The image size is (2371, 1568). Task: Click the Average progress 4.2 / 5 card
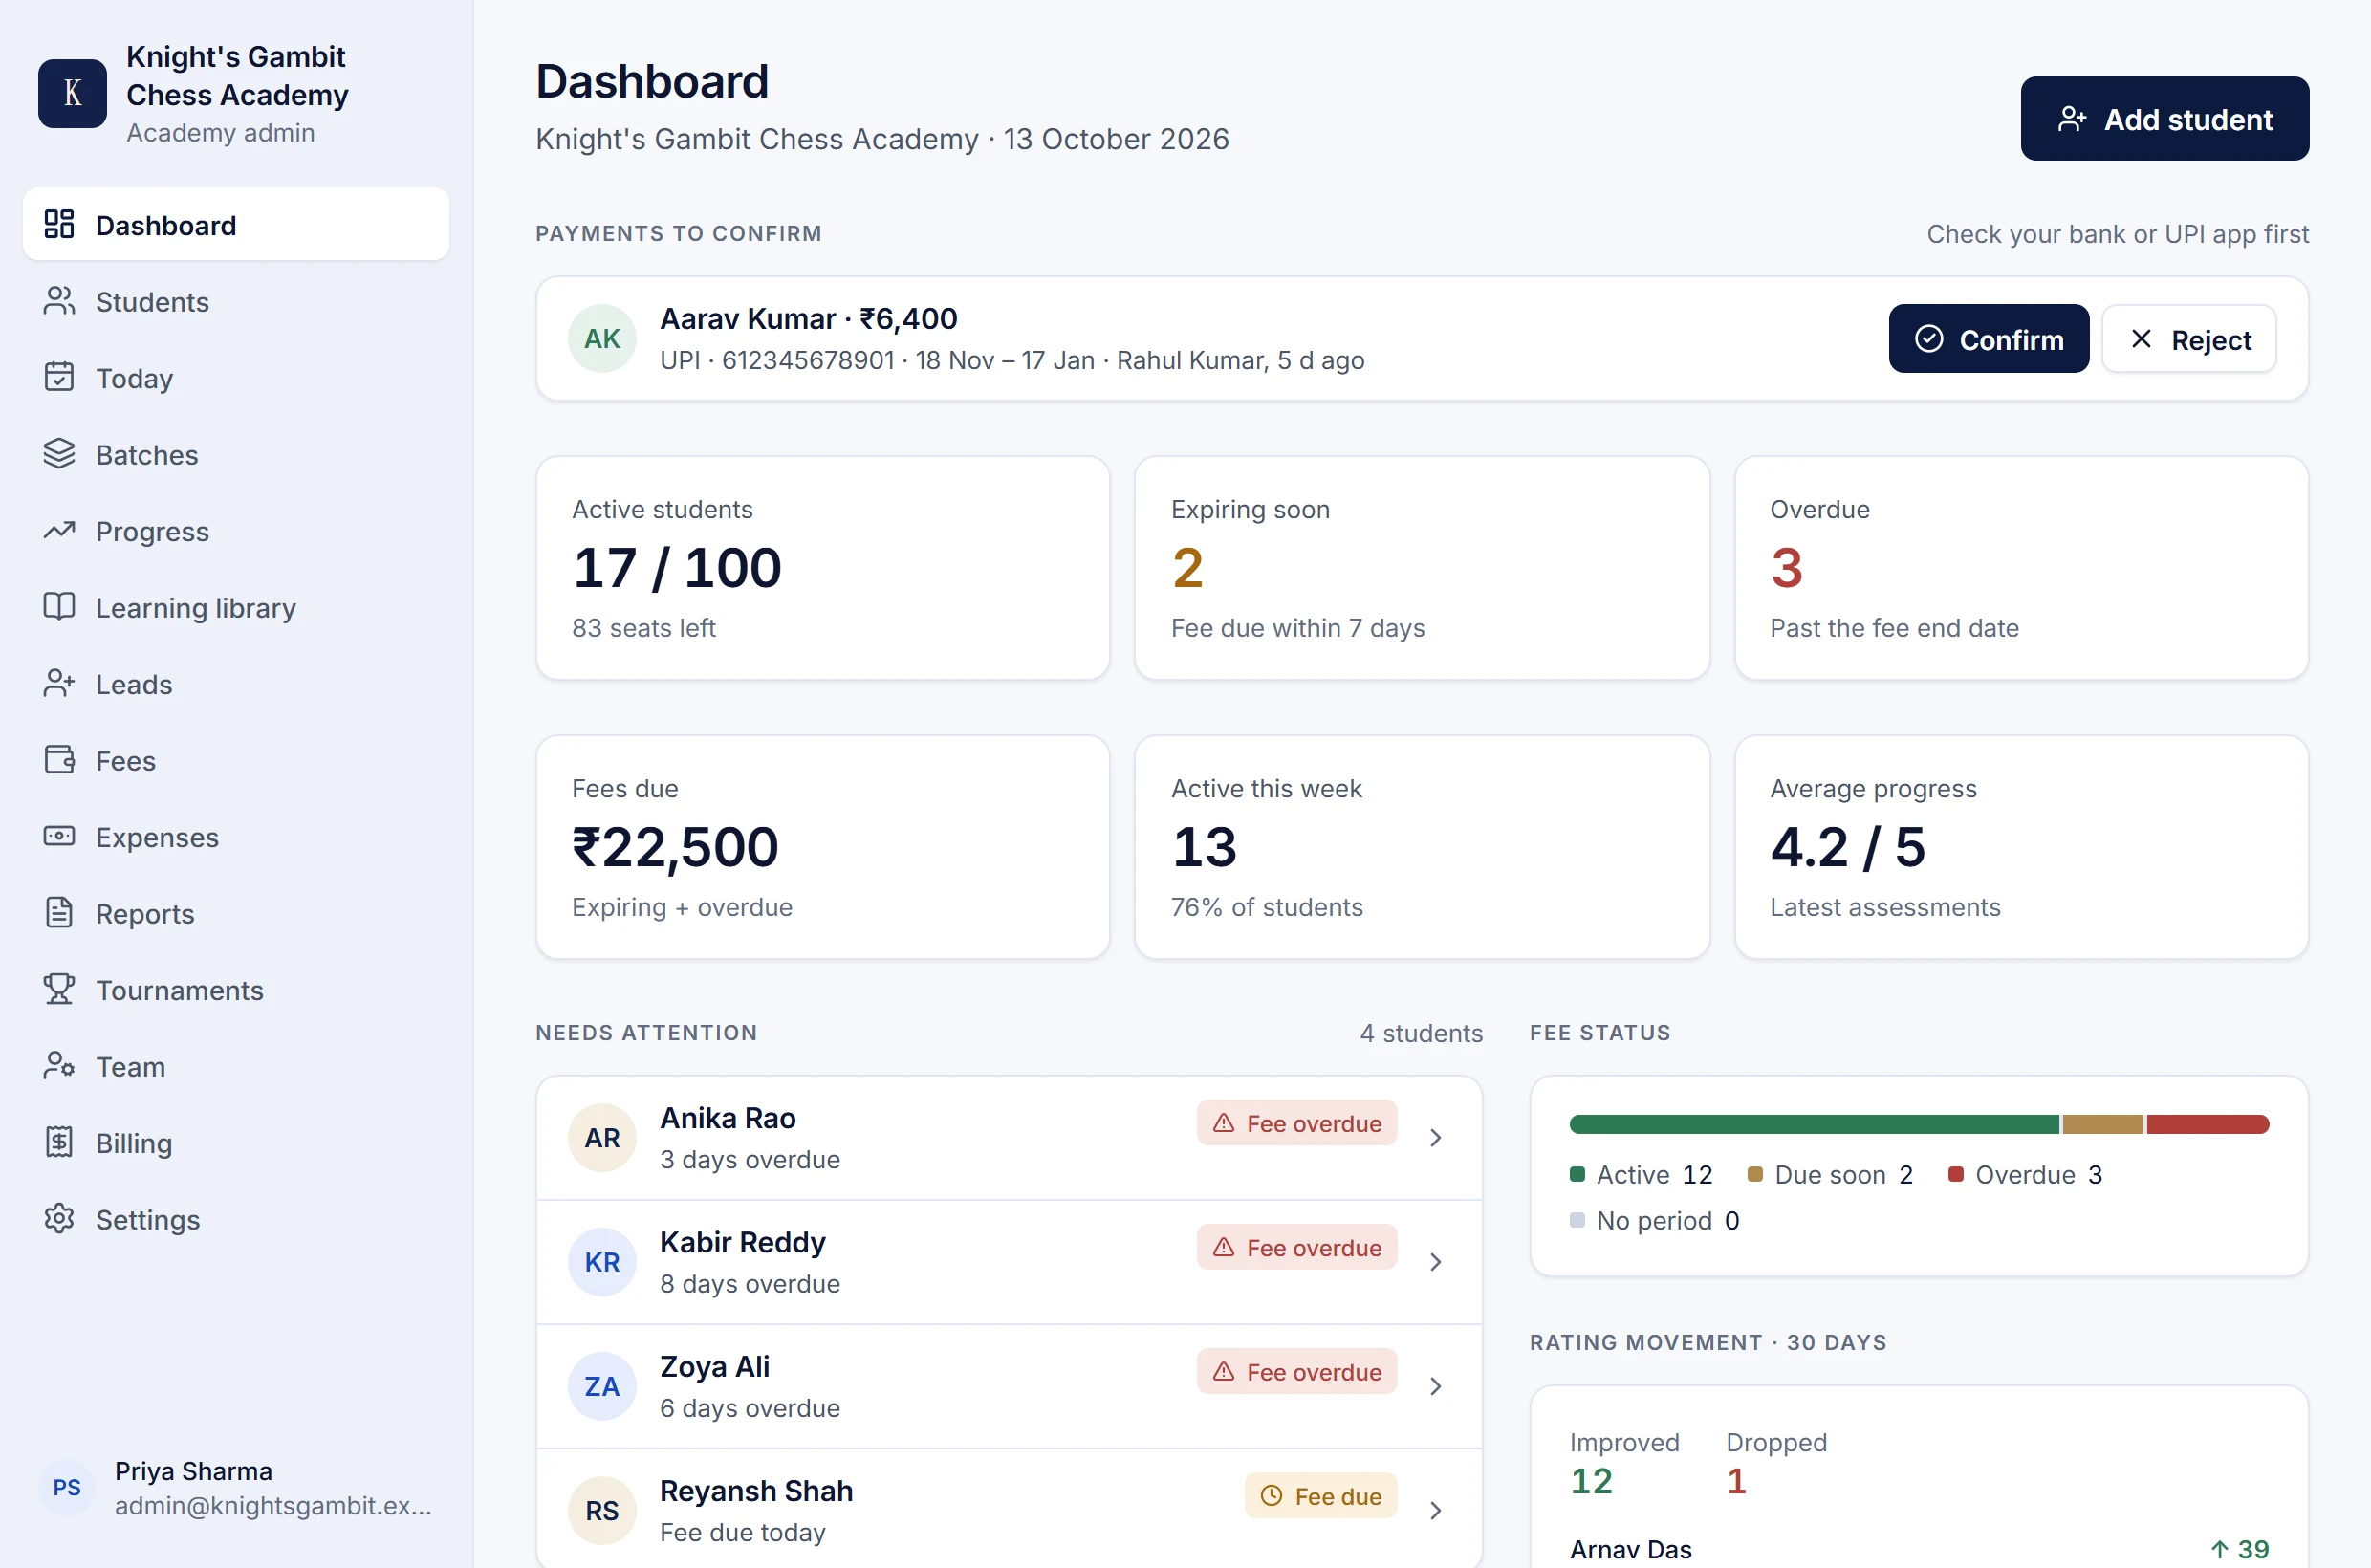pos(2021,847)
